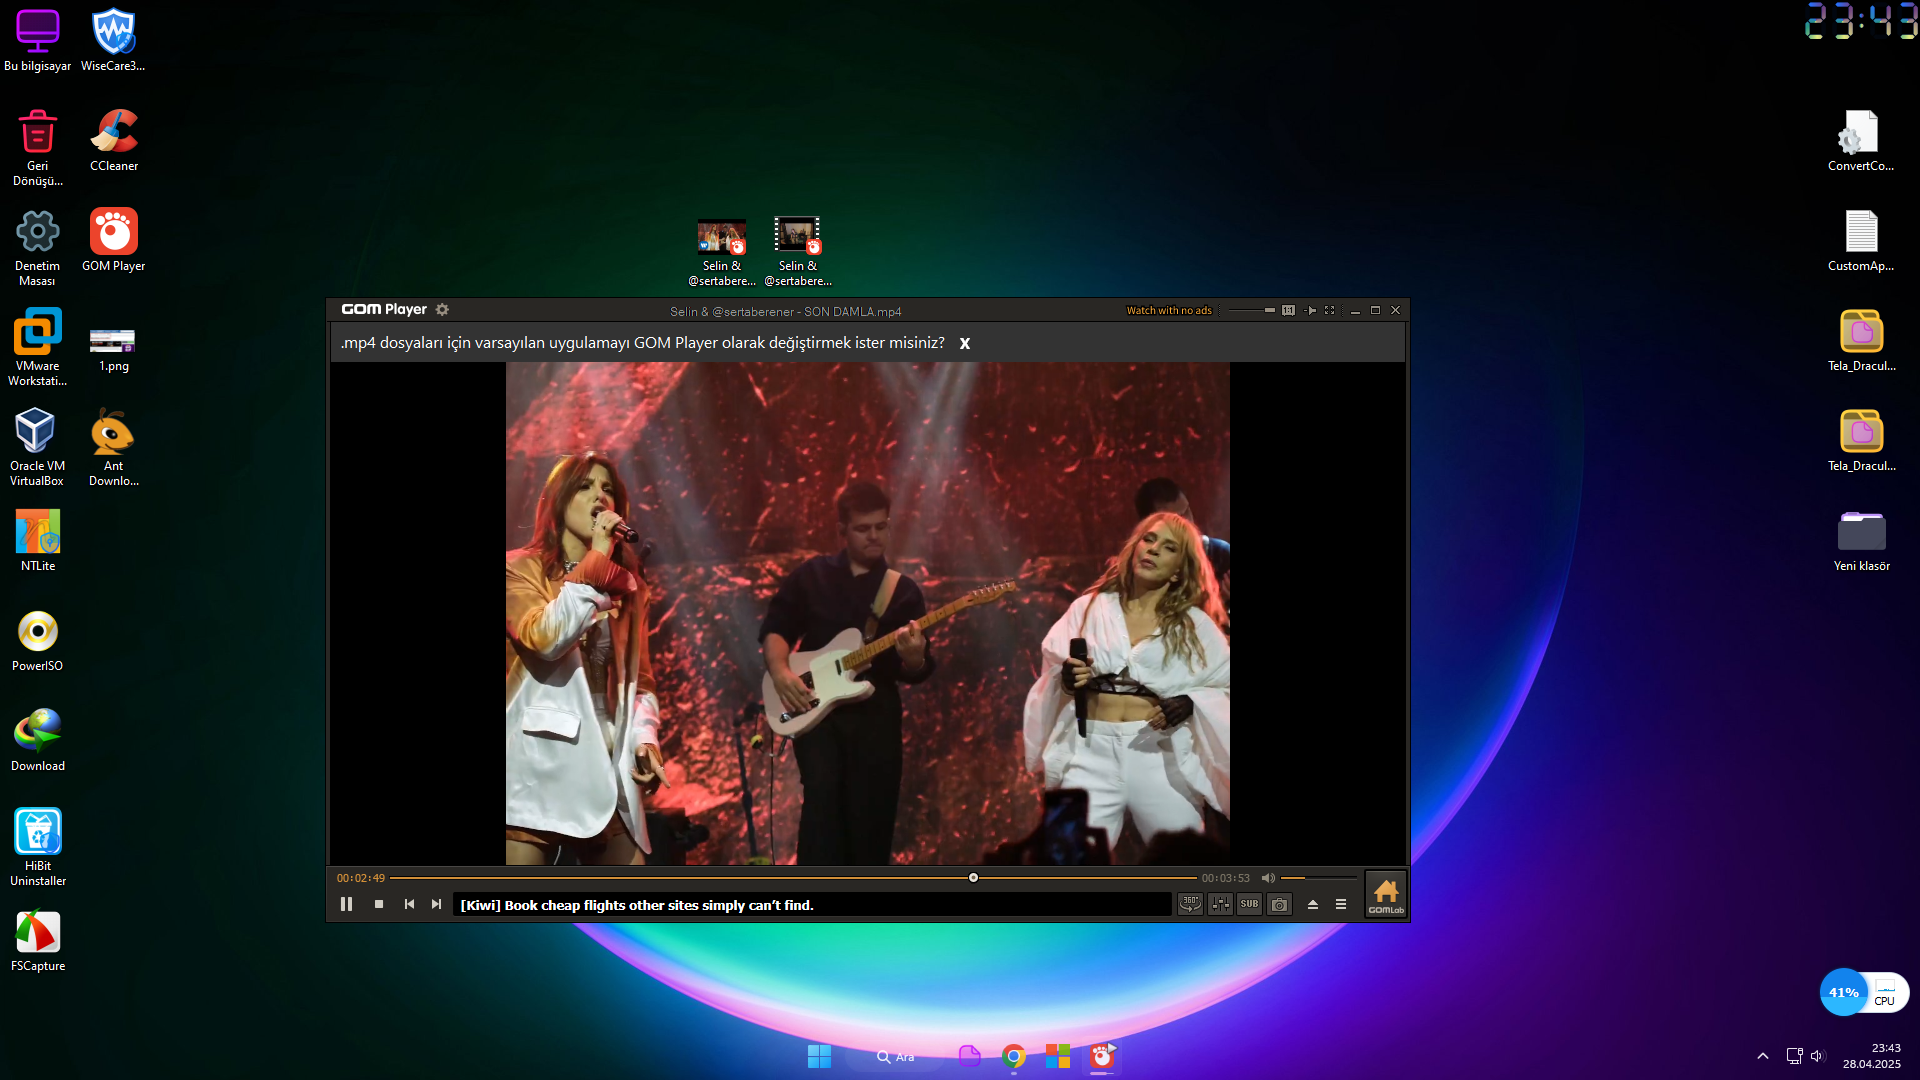Viewport: 1920px width, 1080px height.
Task: Pause the playing video
Action: (346, 904)
